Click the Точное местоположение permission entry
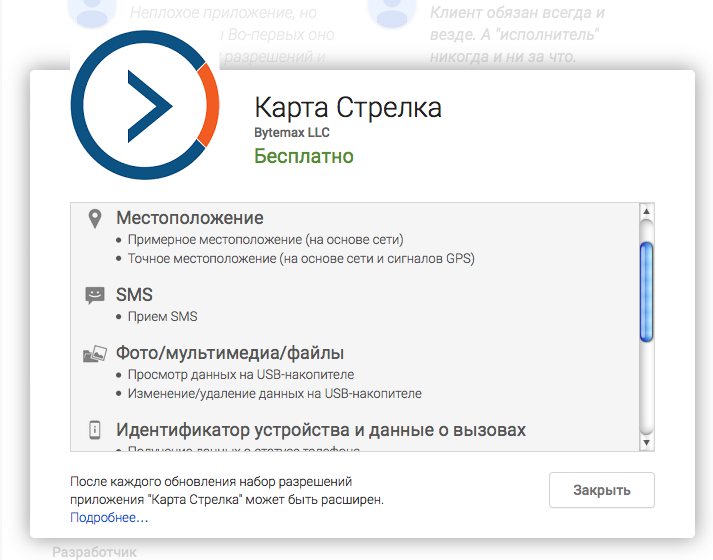The height and width of the screenshot is (560, 713). click(300, 258)
